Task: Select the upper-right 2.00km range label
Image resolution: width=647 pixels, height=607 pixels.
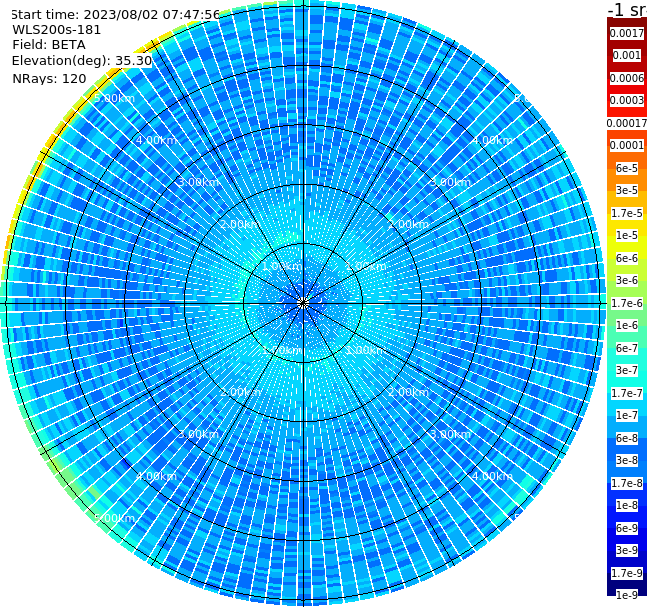Action: point(409,224)
